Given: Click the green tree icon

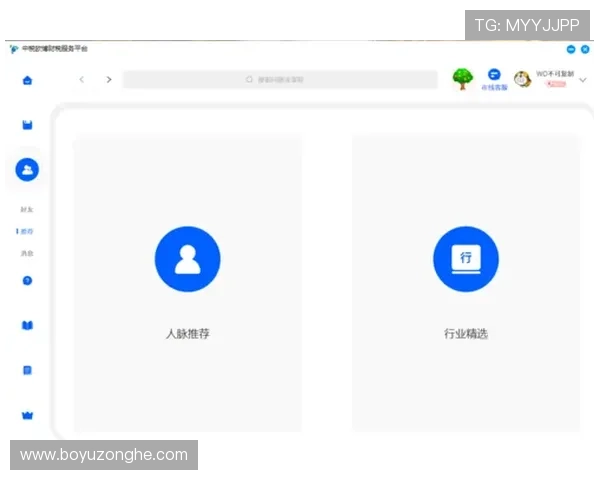Looking at the screenshot, I should tap(463, 79).
